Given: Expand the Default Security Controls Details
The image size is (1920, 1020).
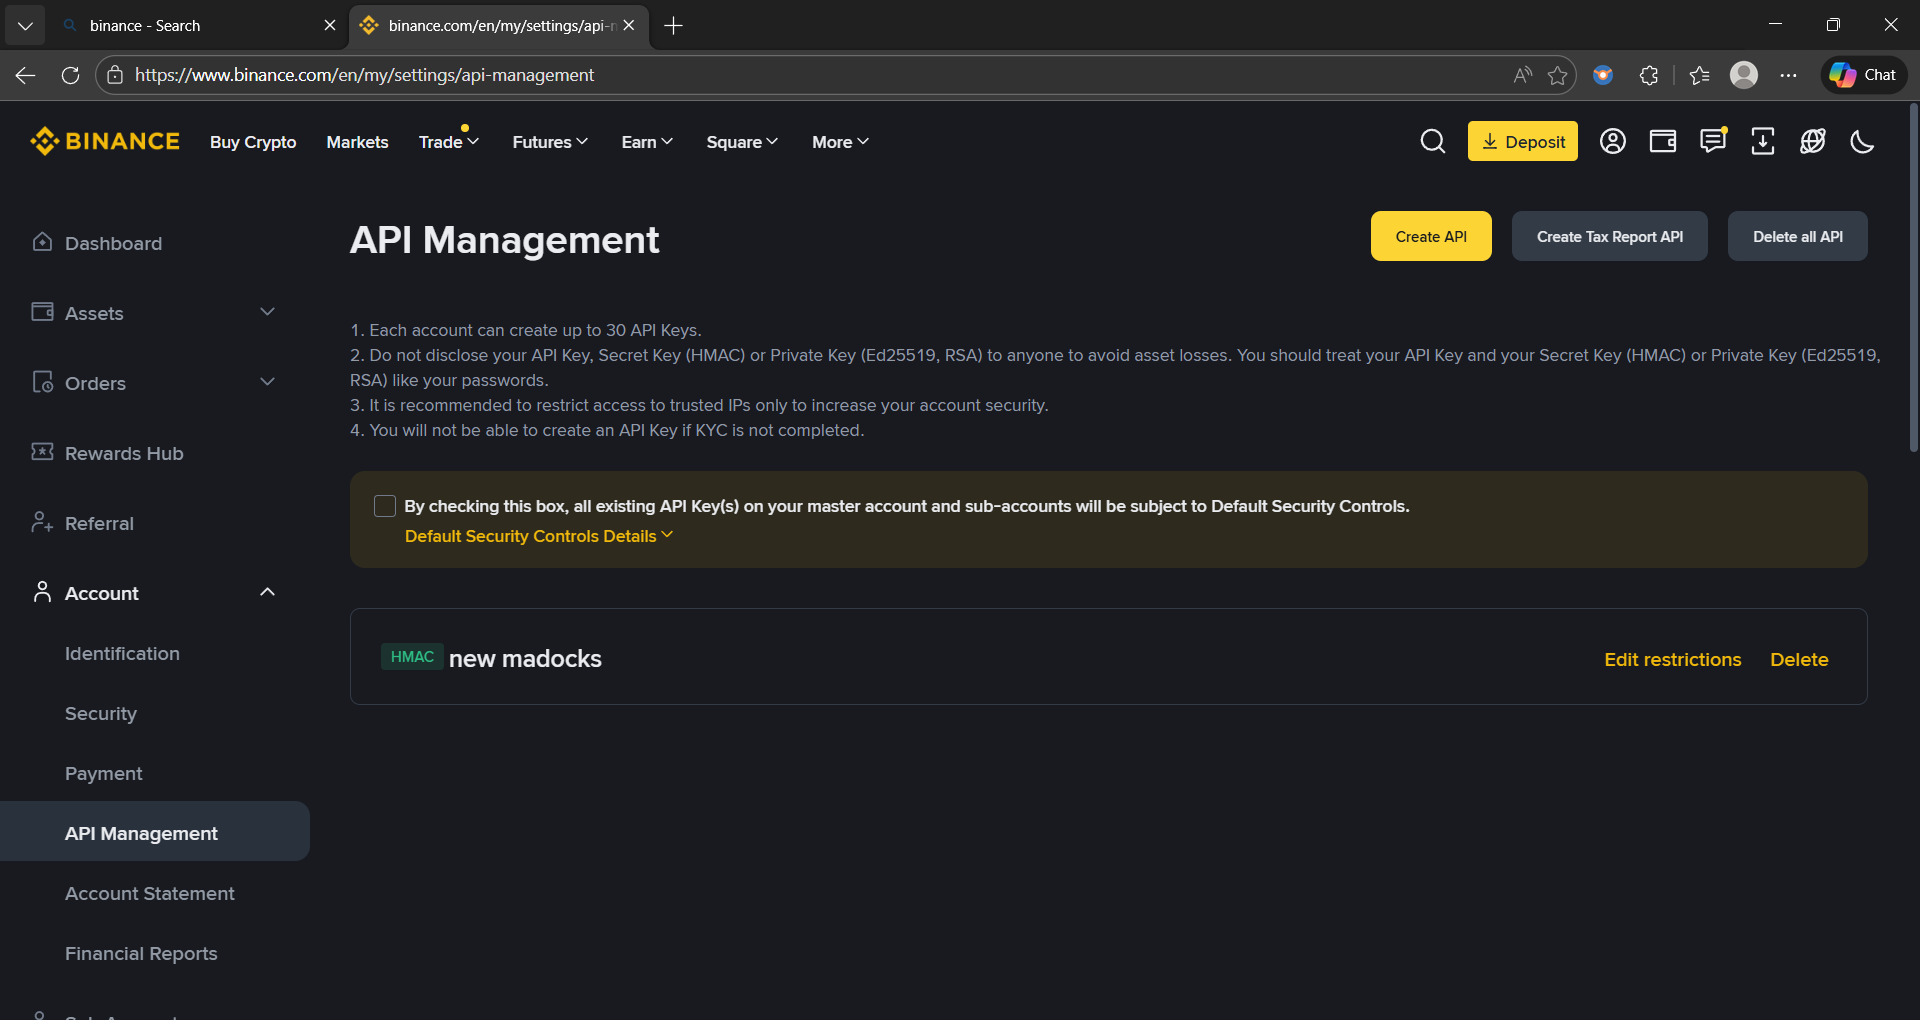Looking at the screenshot, I should (x=537, y=536).
